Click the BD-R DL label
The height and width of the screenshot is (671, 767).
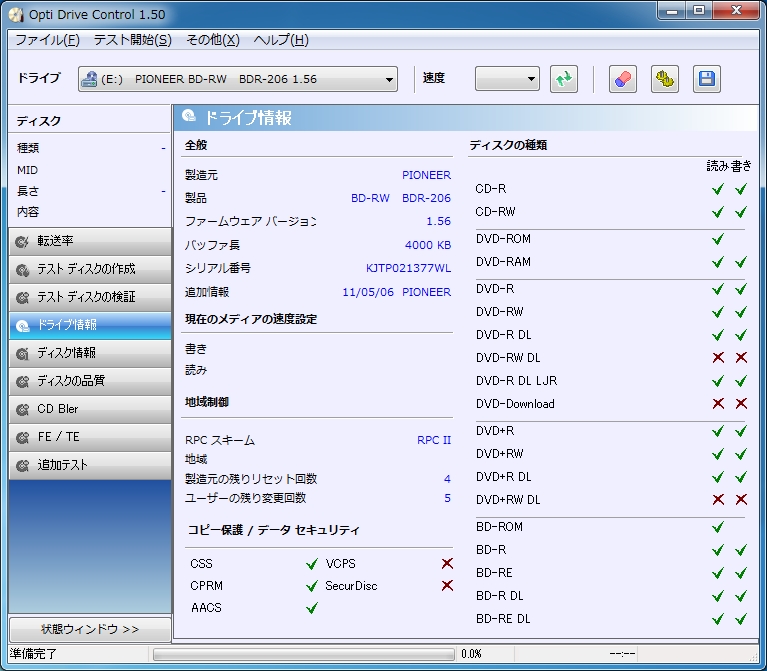tap(499, 596)
